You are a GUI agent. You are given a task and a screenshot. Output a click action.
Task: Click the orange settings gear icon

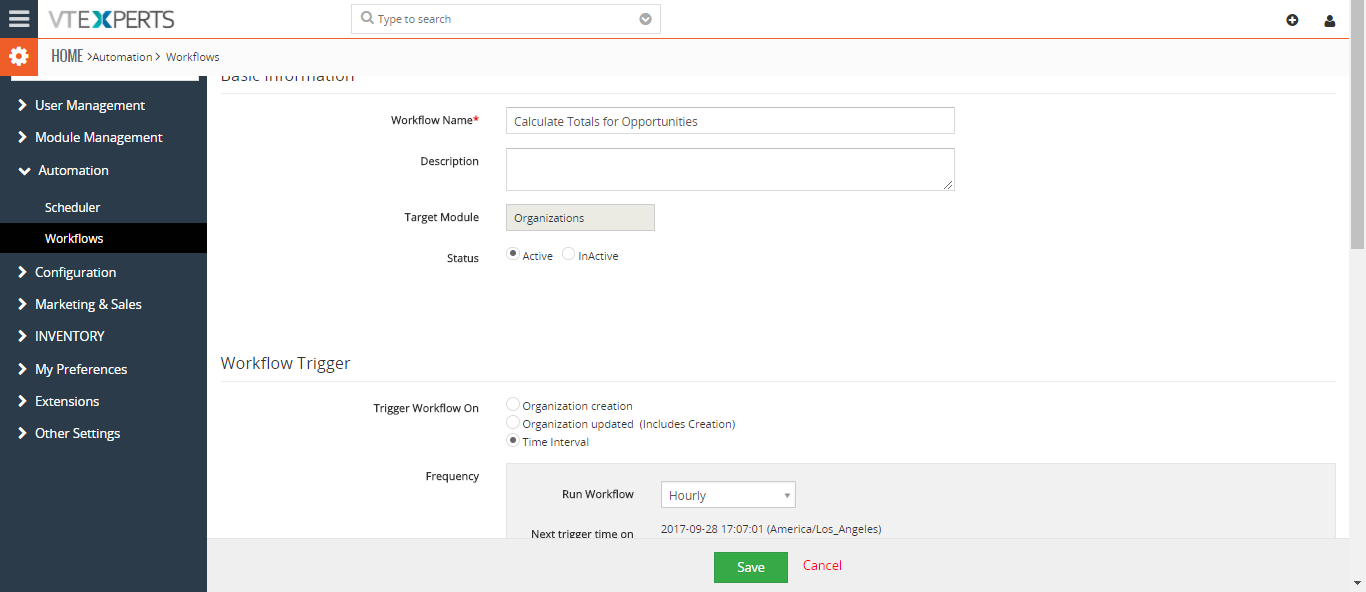[x=19, y=57]
